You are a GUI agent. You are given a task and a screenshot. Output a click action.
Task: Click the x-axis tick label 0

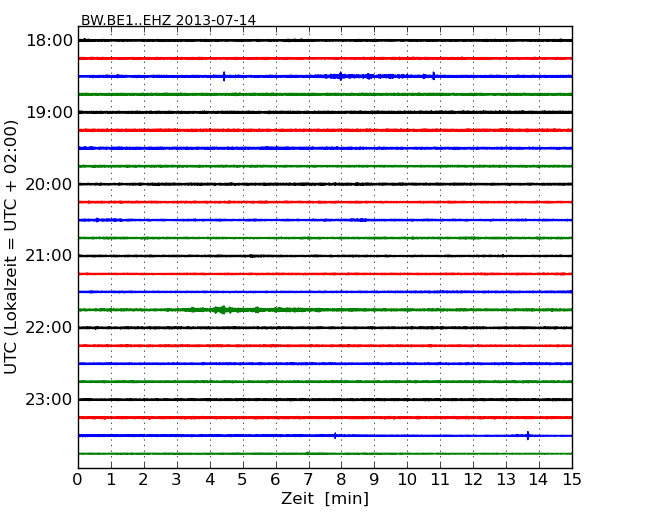click(78, 480)
